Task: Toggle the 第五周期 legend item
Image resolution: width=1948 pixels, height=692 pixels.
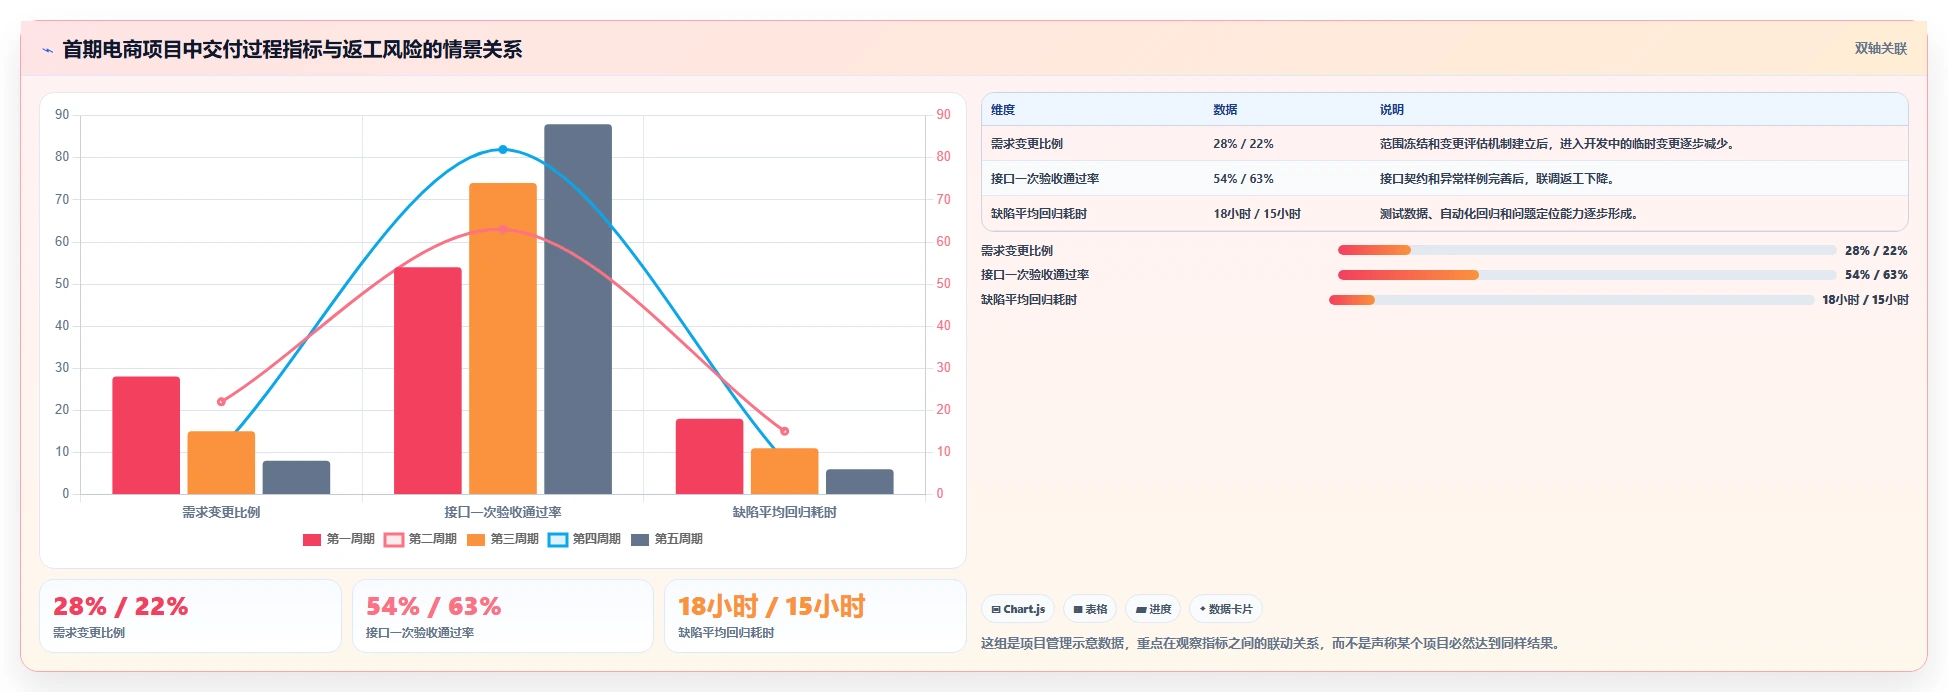Action: [x=666, y=539]
